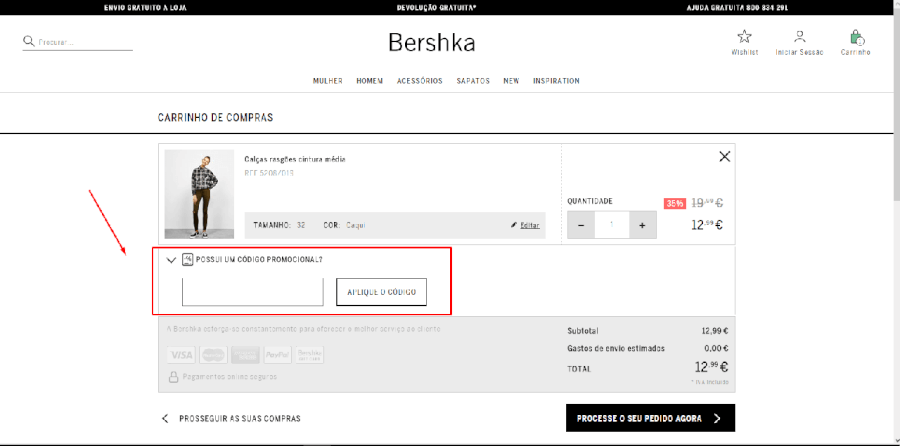Click Envio gratuito a loja banner text
This screenshot has width=900, height=446.
[x=145, y=8]
